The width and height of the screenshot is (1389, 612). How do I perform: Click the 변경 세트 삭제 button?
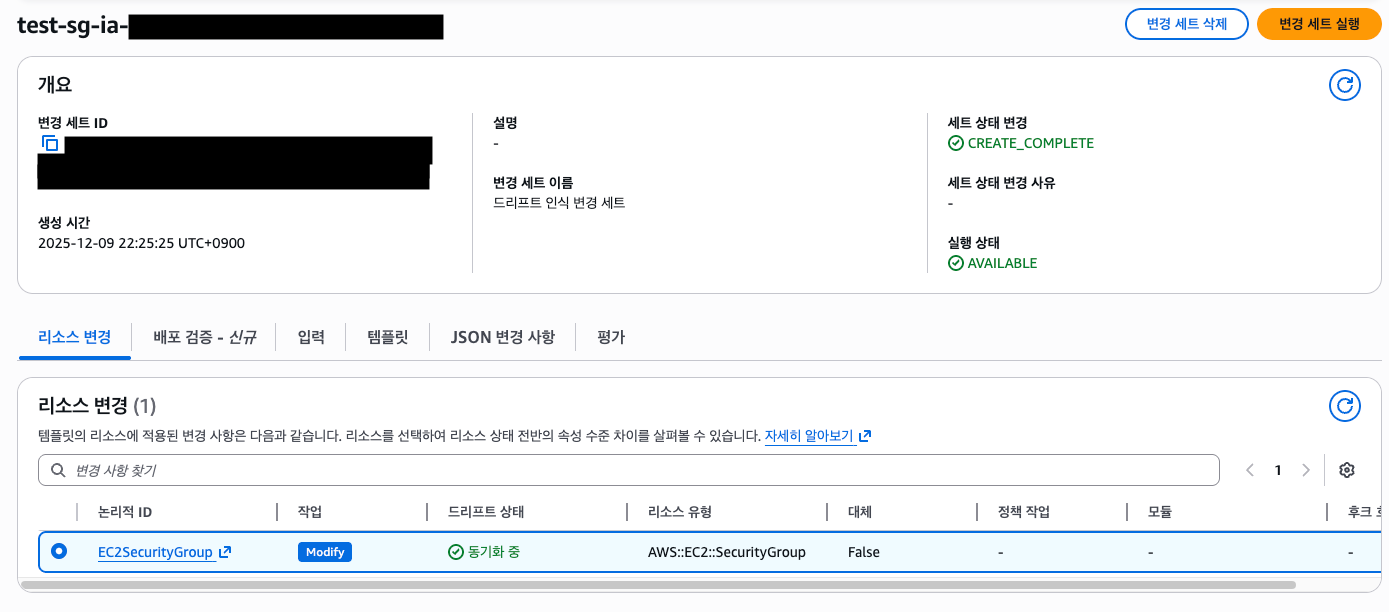[1186, 24]
